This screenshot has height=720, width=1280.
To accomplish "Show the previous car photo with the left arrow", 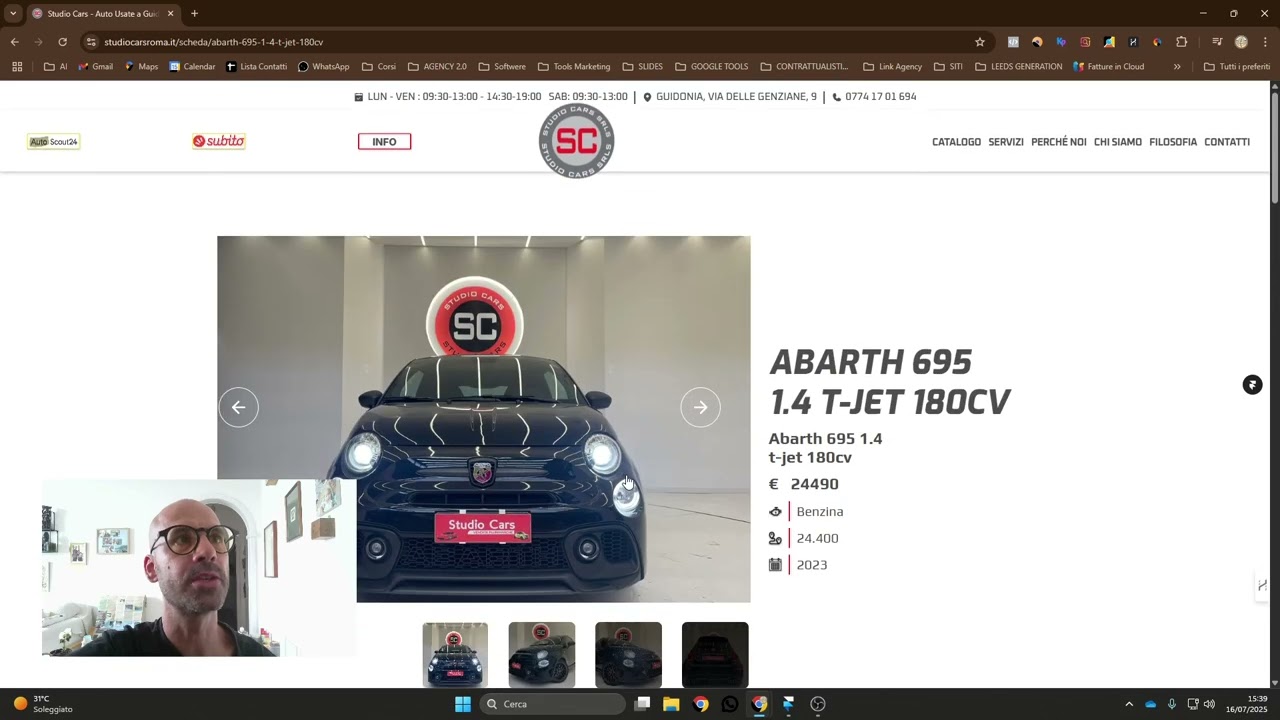I will pyautogui.click(x=238, y=407).
